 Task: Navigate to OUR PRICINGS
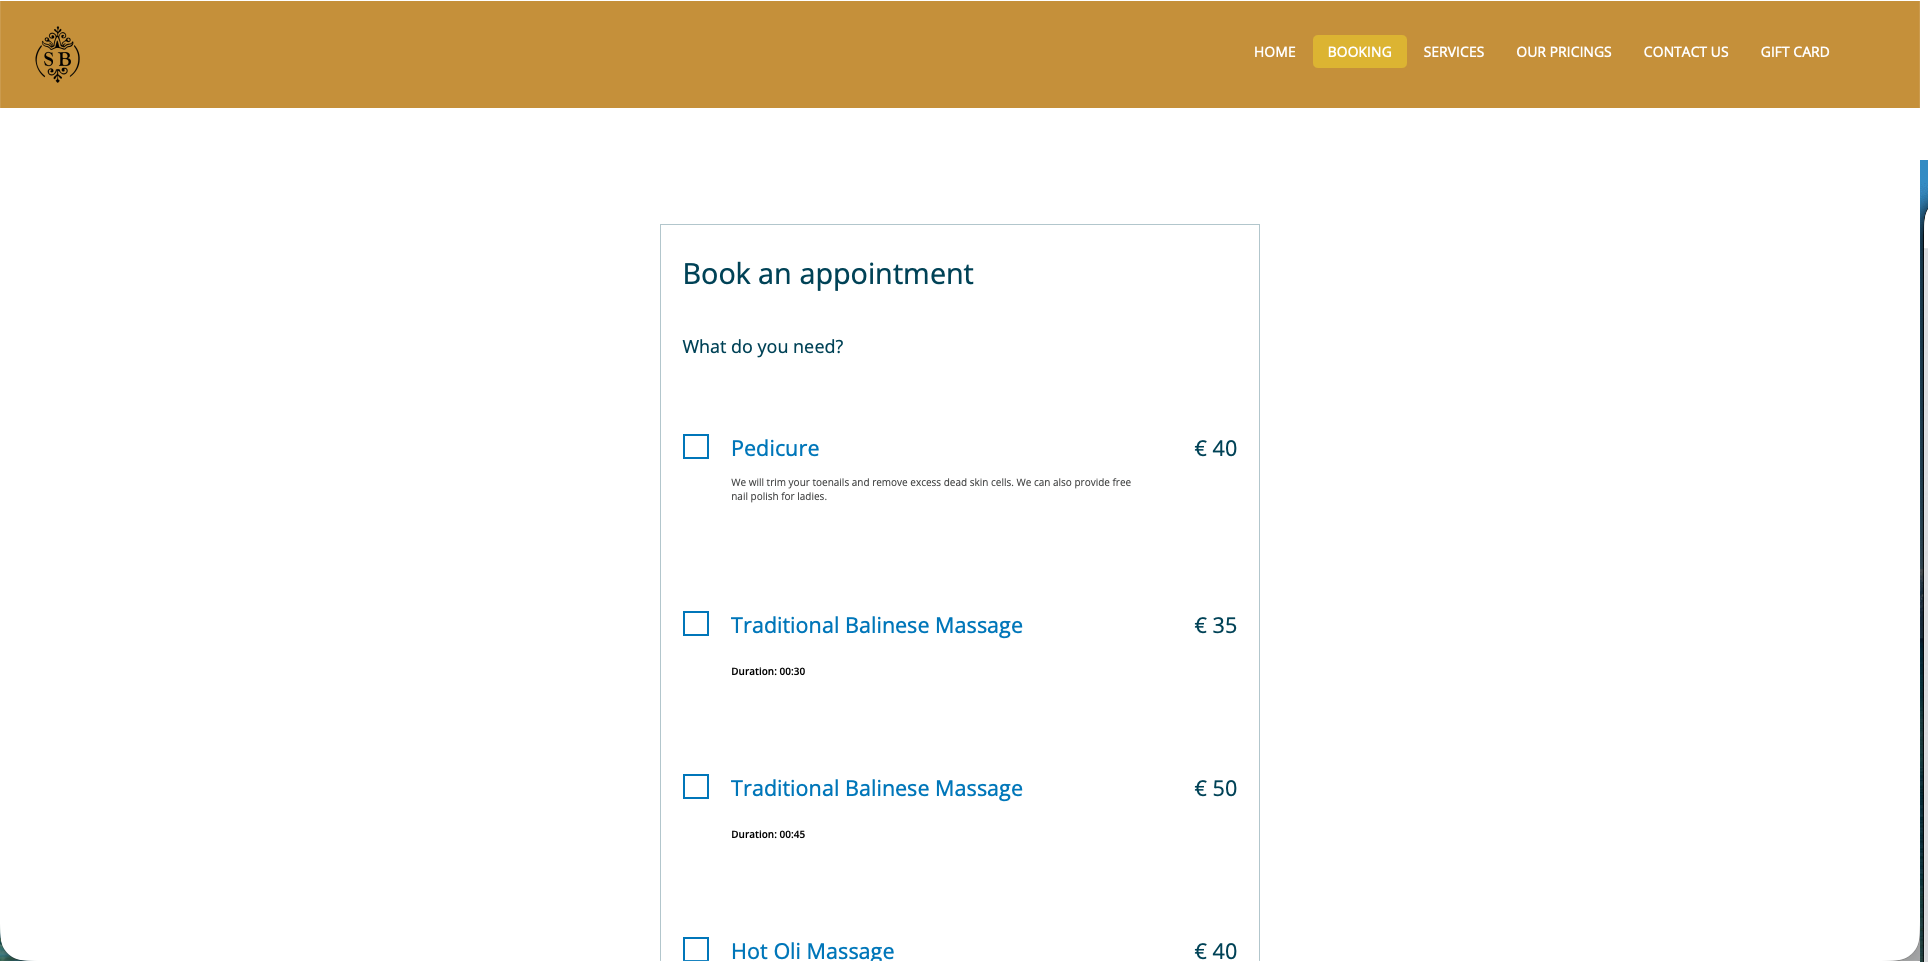coord(1563,52)
